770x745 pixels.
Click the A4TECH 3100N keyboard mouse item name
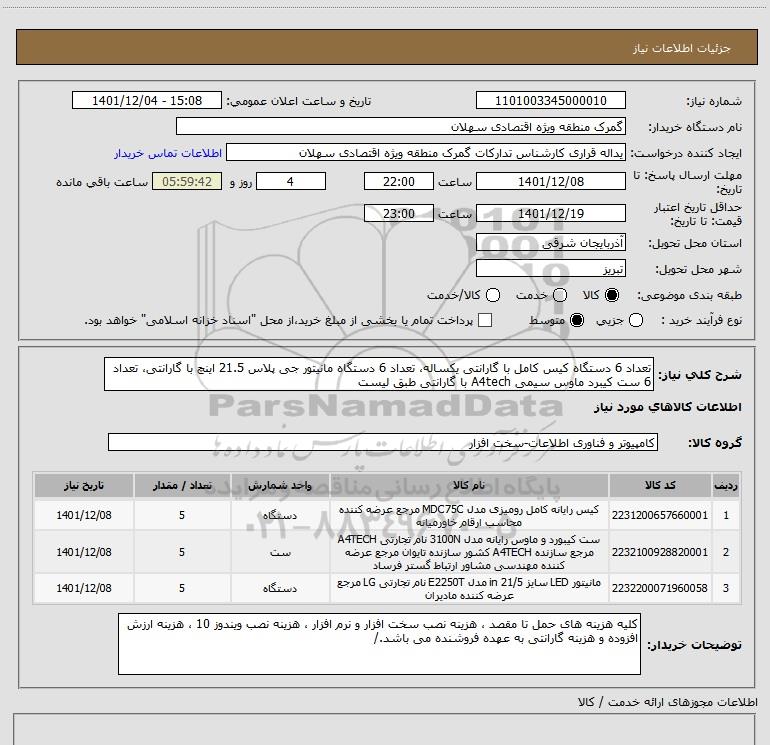[469, 552]
